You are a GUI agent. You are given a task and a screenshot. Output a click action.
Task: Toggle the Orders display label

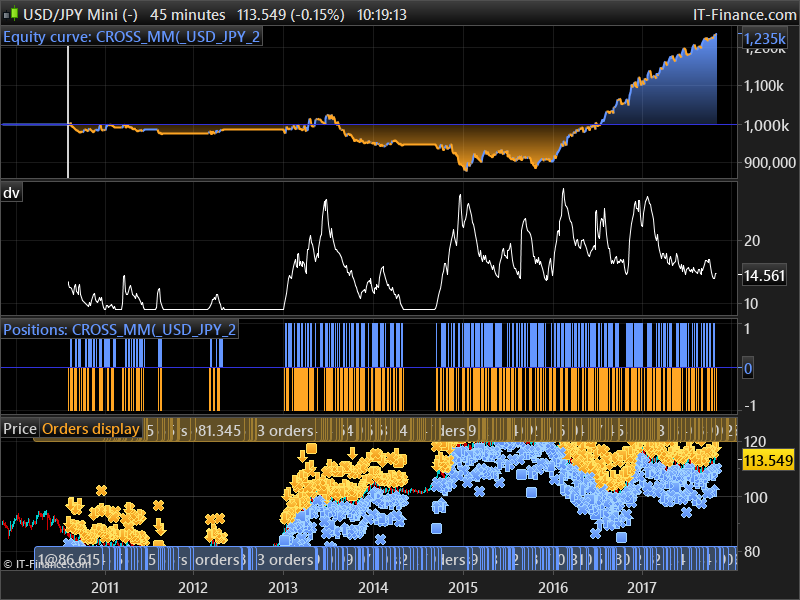90,429
